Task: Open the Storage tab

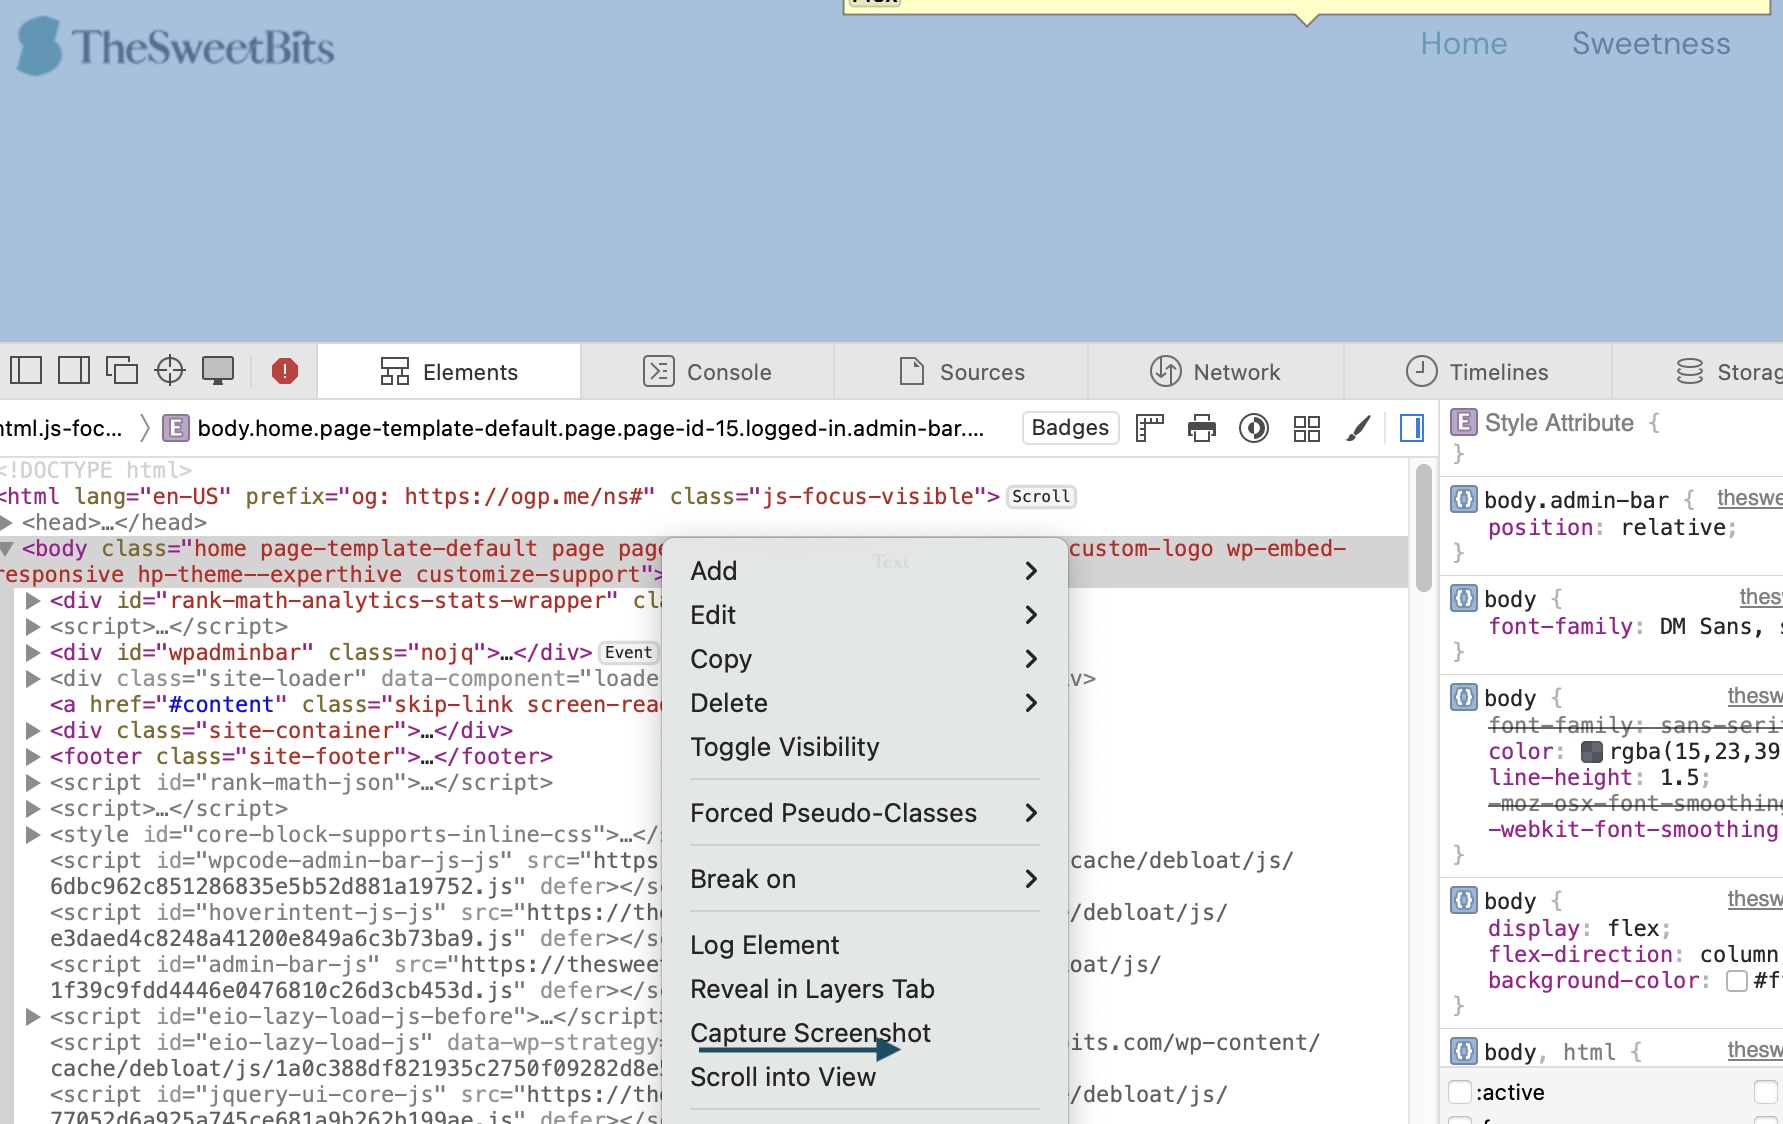Action: pos(1728,372)
